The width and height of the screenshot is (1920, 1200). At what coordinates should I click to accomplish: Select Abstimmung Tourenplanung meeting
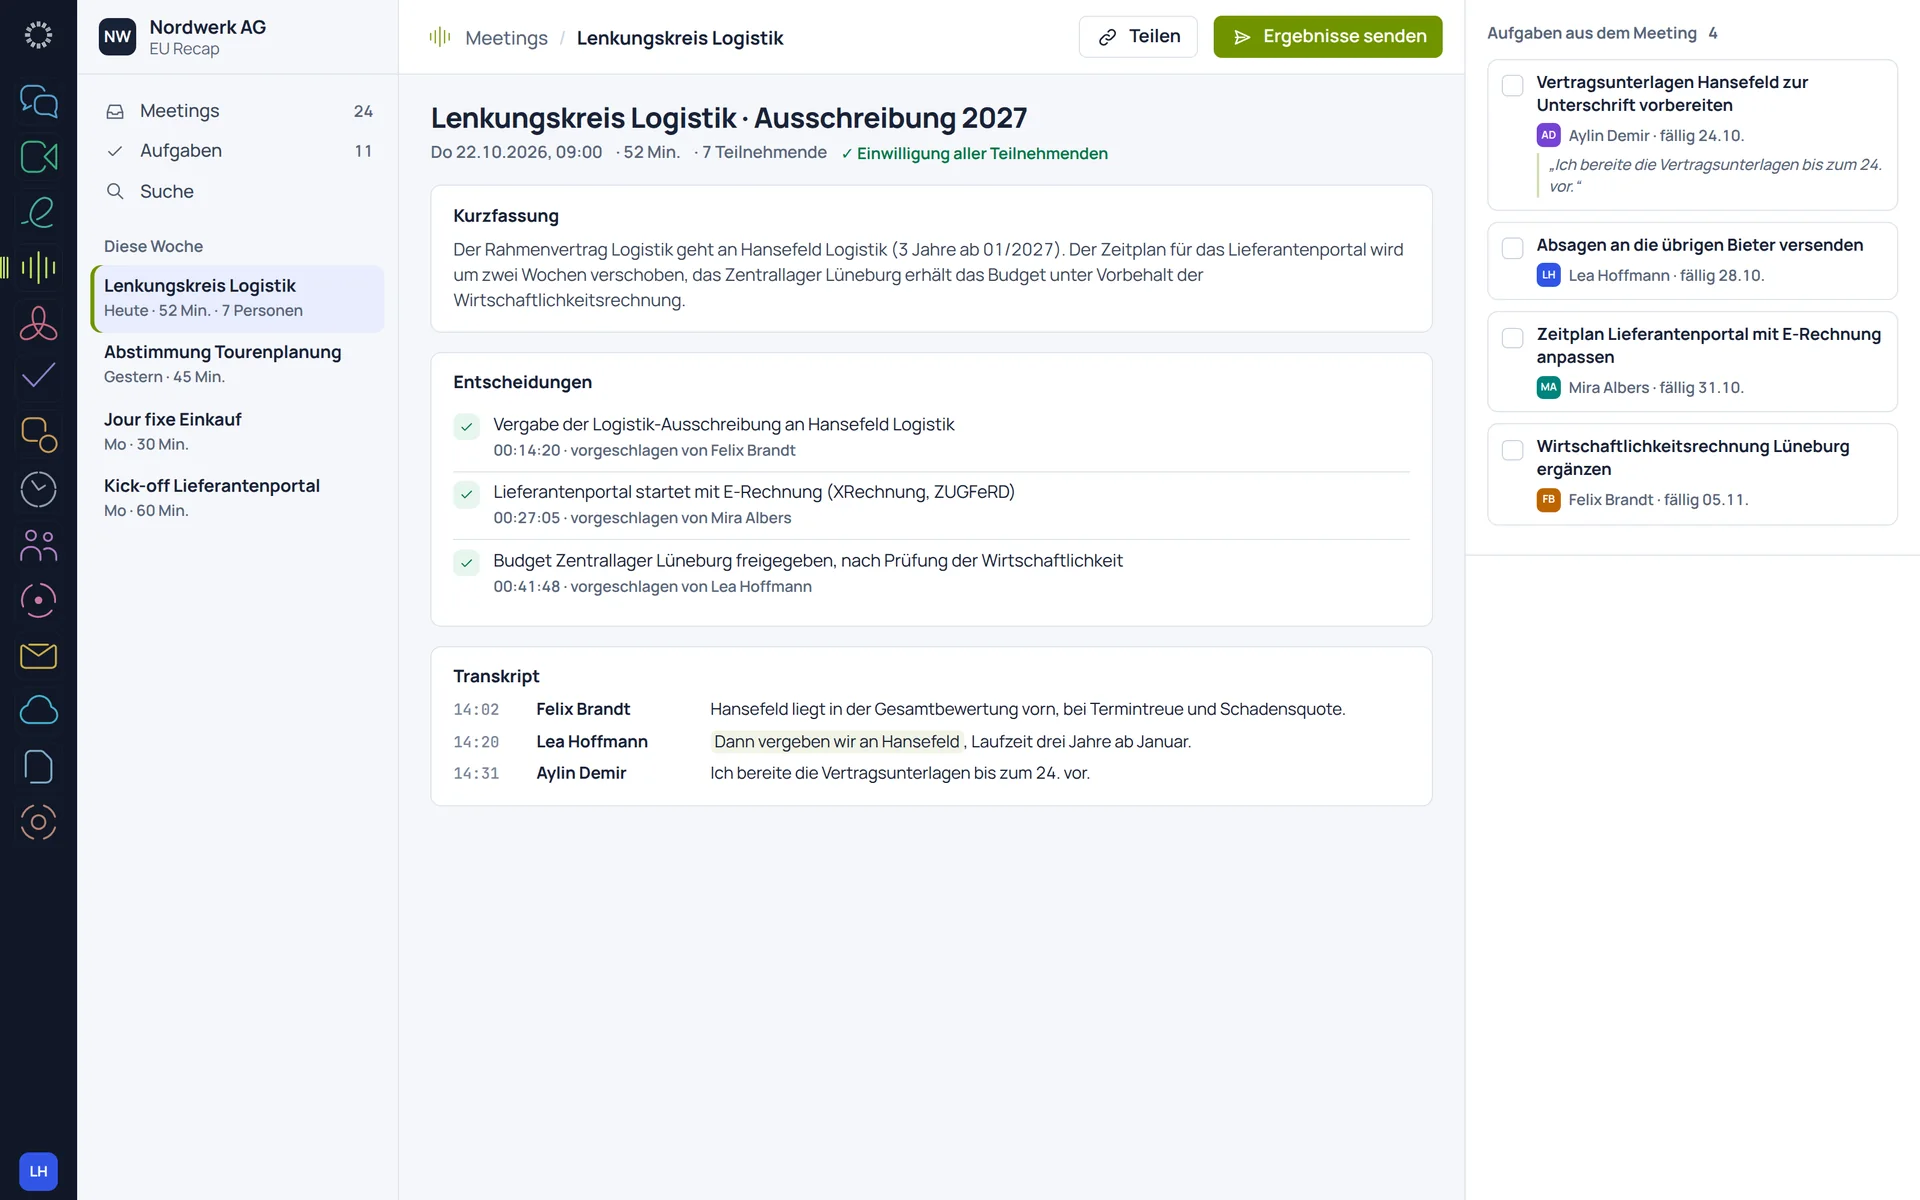(x=238, y=364)
